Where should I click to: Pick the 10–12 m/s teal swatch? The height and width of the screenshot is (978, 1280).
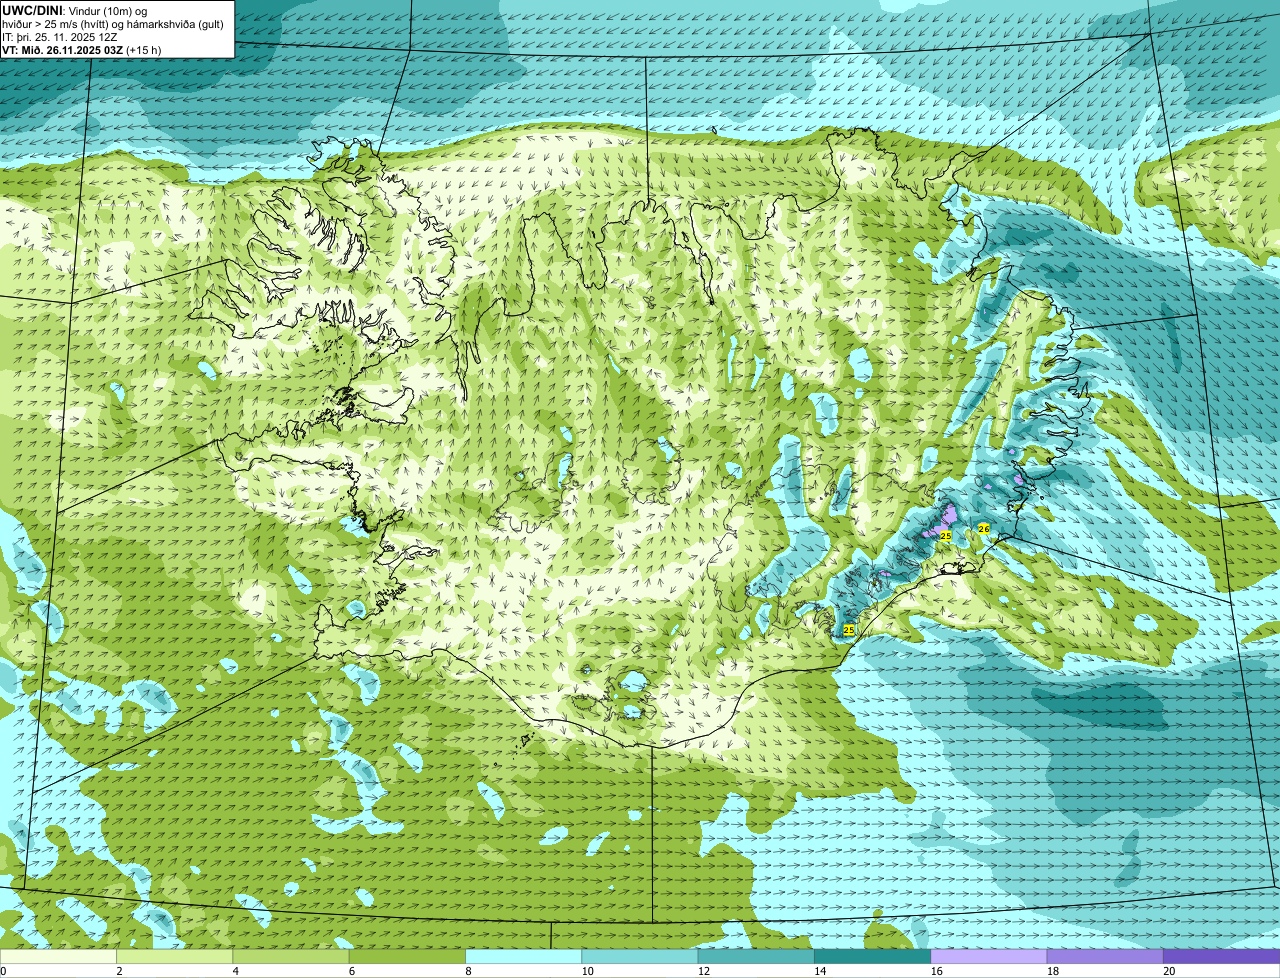[x=640, y=956]
